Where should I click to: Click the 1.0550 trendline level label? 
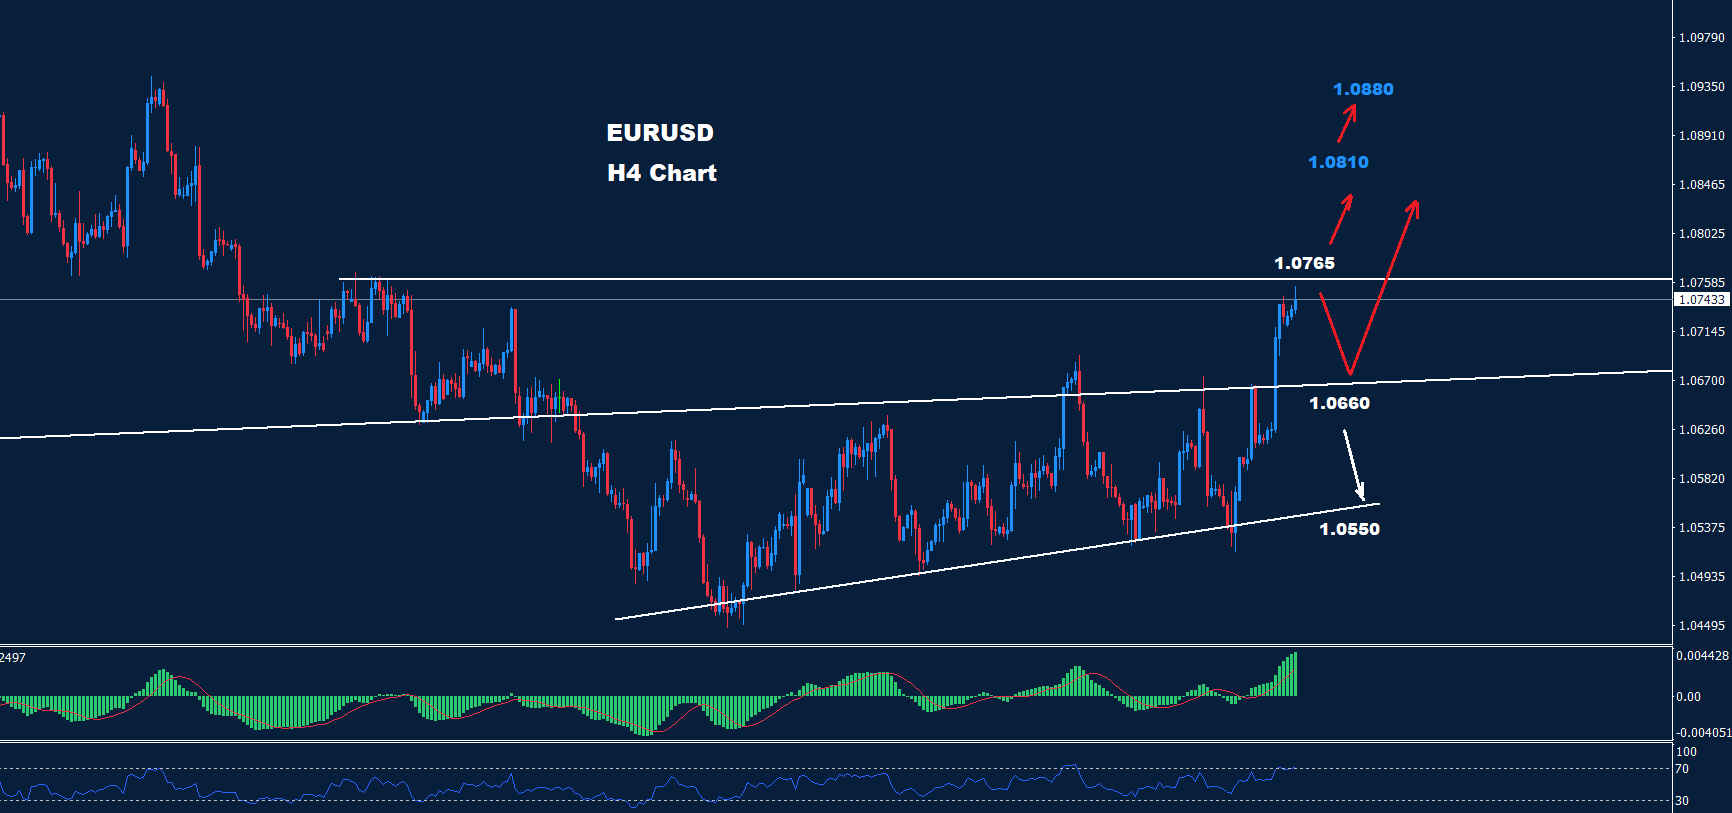tap(1349, 529)
